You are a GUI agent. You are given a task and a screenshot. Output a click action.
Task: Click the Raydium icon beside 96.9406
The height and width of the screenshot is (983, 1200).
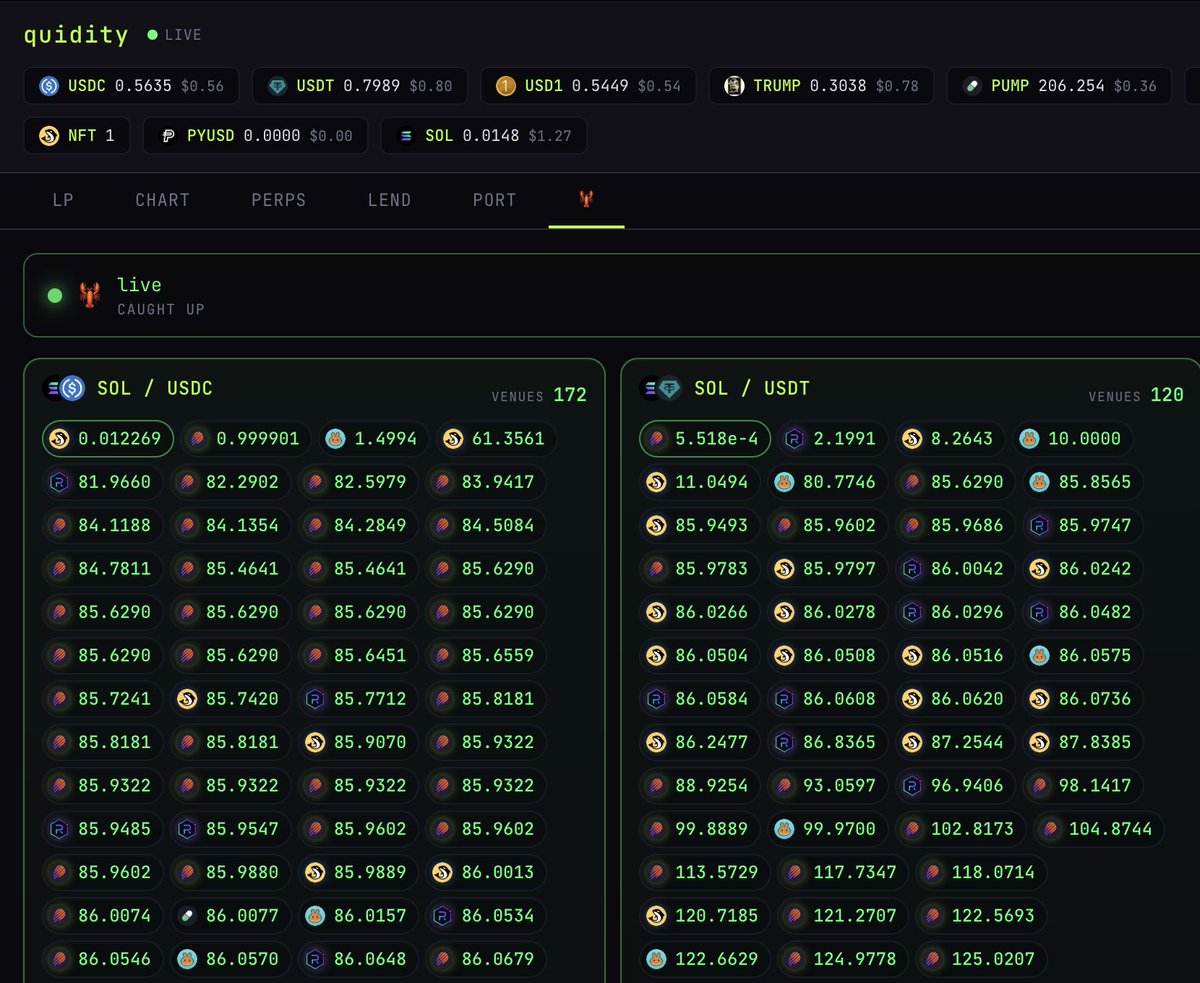click(x=911, y=785)
